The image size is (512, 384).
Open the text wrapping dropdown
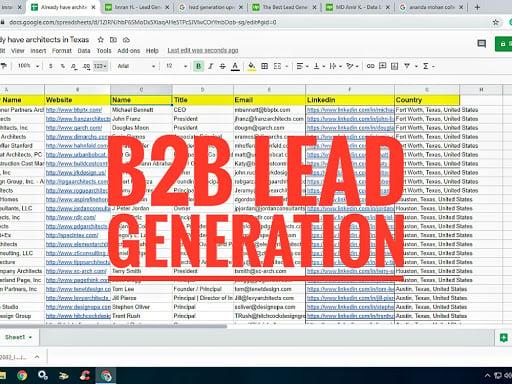click(335, 66)
